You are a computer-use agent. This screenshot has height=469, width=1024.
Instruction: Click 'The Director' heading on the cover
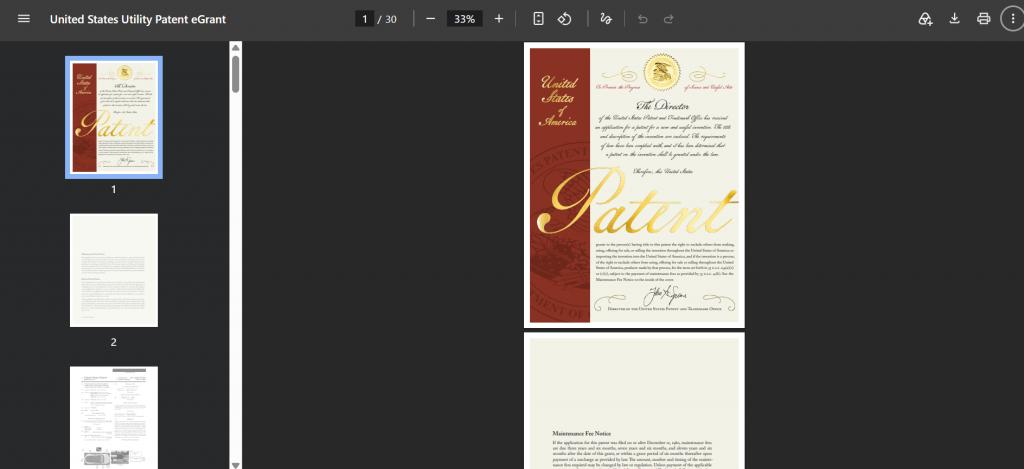coord(662,106)
